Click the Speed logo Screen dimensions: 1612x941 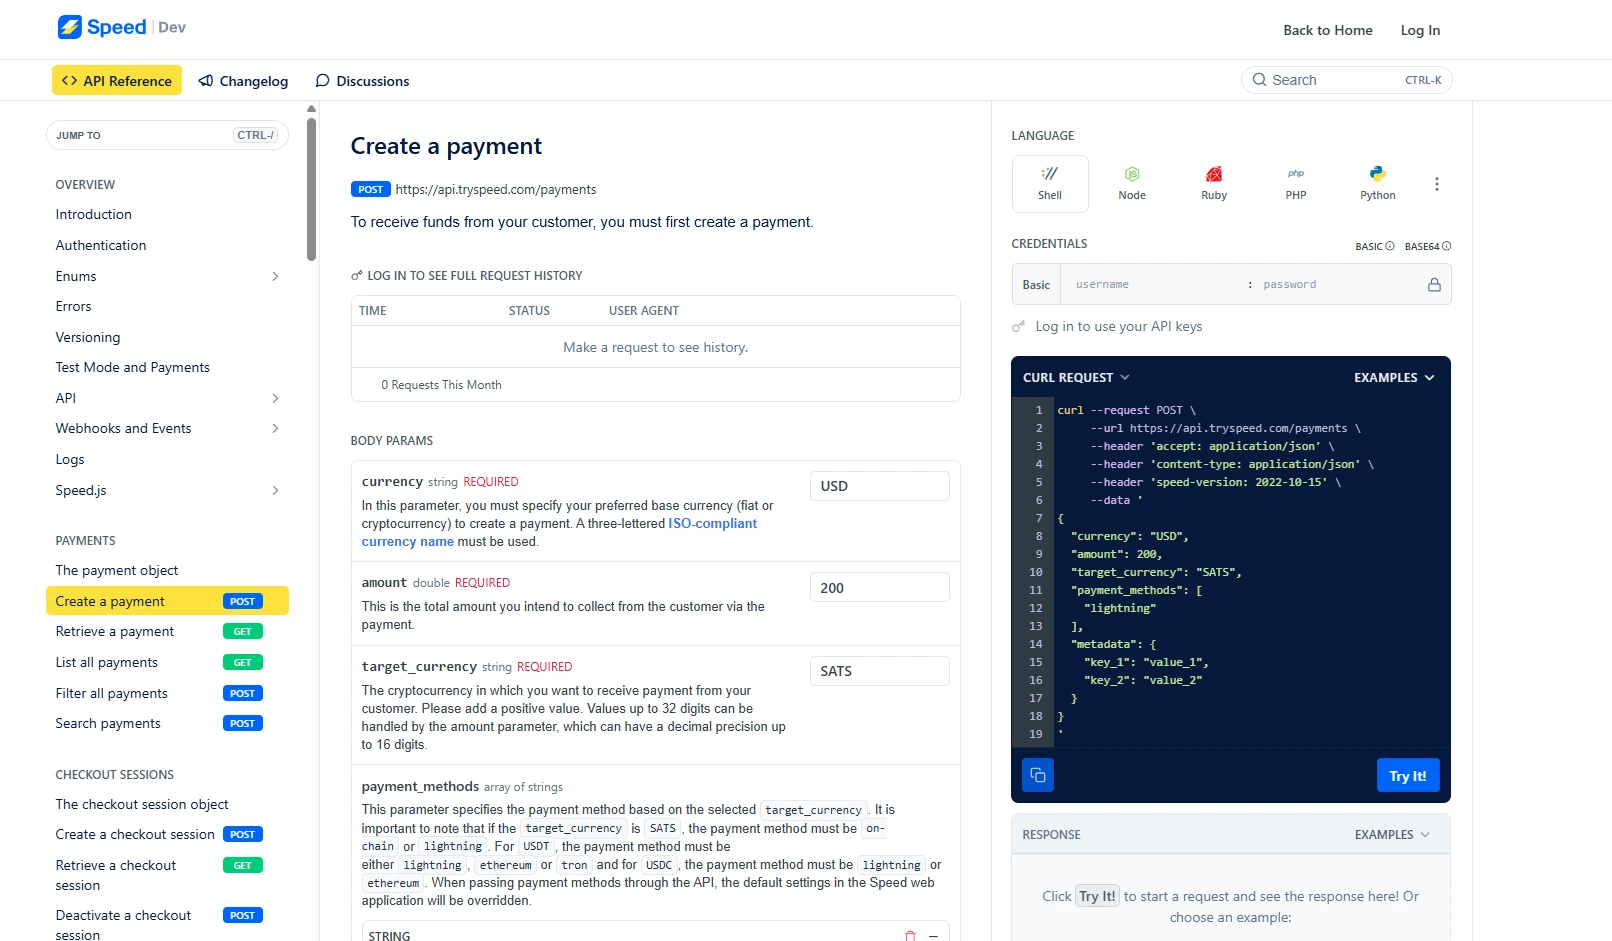coord(102,28)
